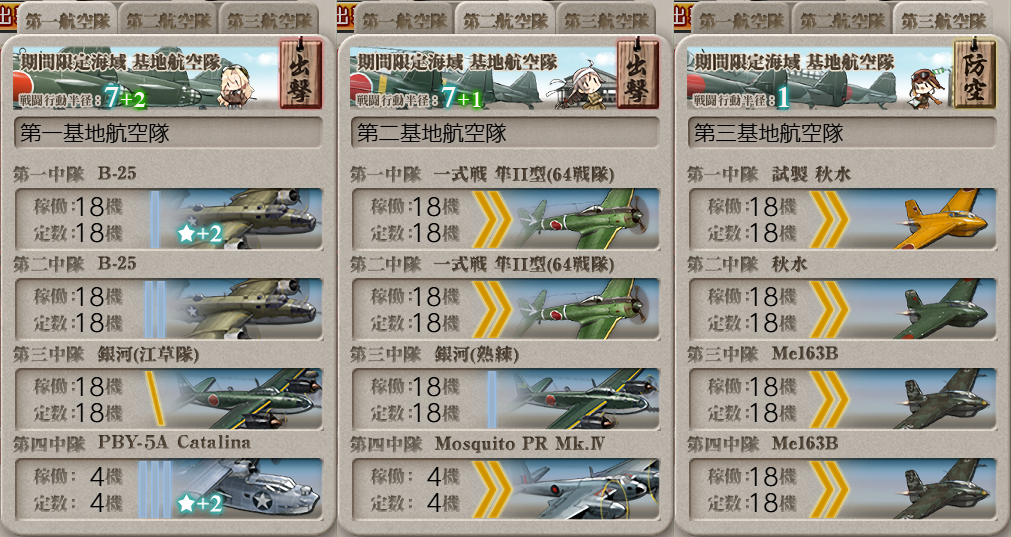
Task: Open the left panel's 第二航空隊 tab
Action: pyautogui.click(x=168, y=19)
